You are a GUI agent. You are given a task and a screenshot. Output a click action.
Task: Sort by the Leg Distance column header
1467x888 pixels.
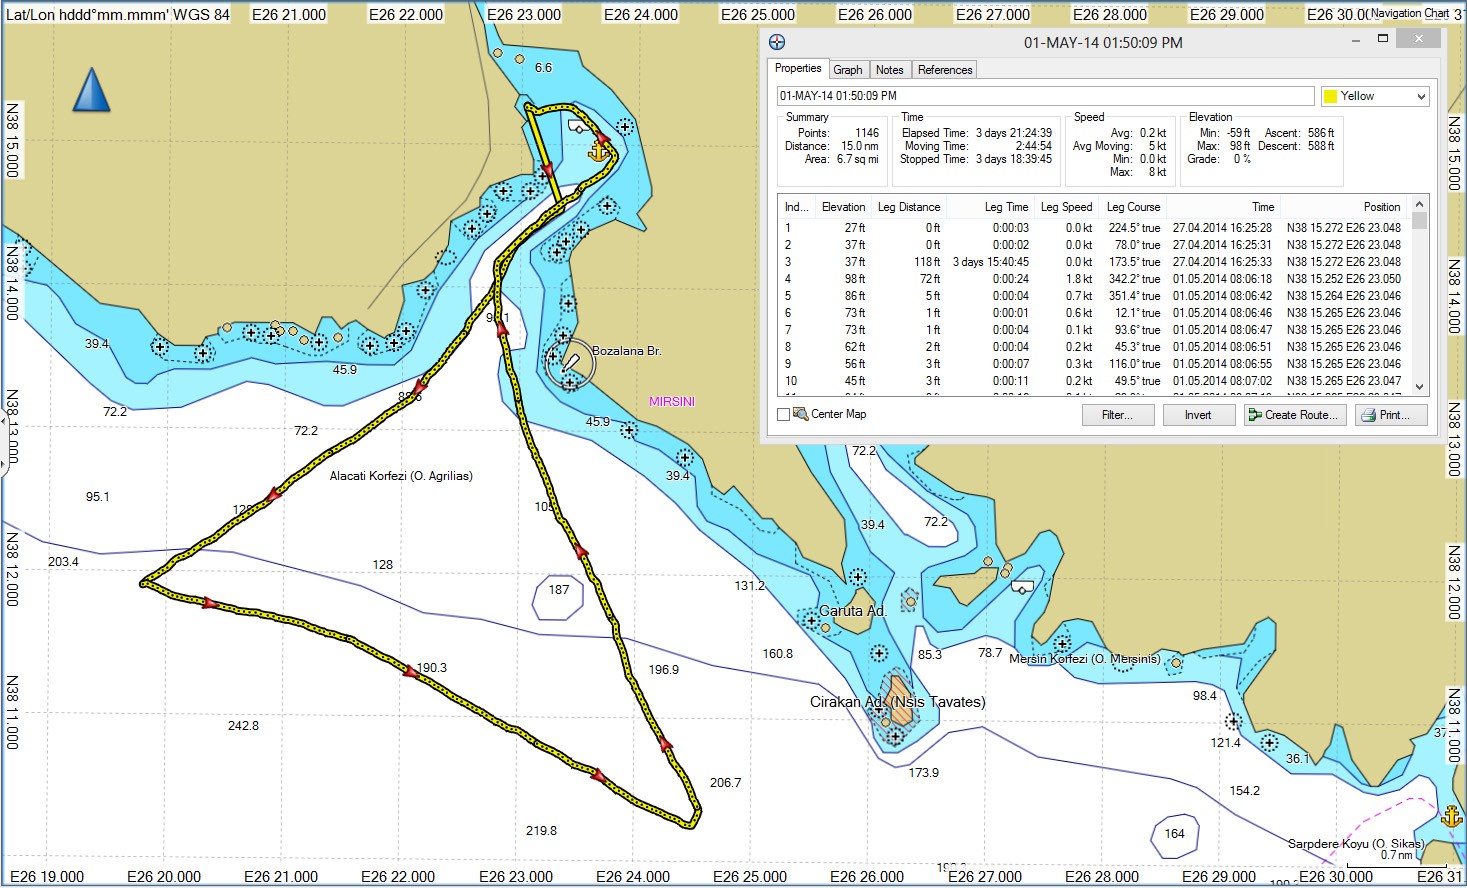pos(908,207)
